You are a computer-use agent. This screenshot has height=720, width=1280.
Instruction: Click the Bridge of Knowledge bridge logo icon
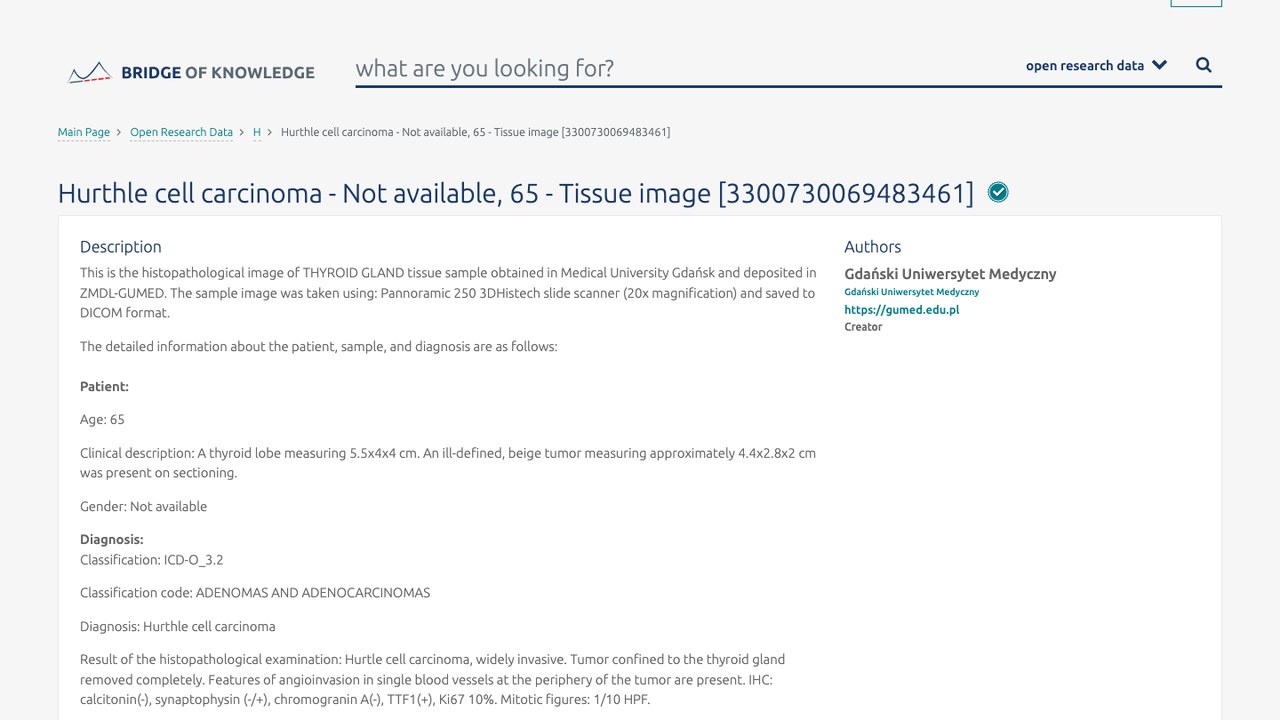89,72
